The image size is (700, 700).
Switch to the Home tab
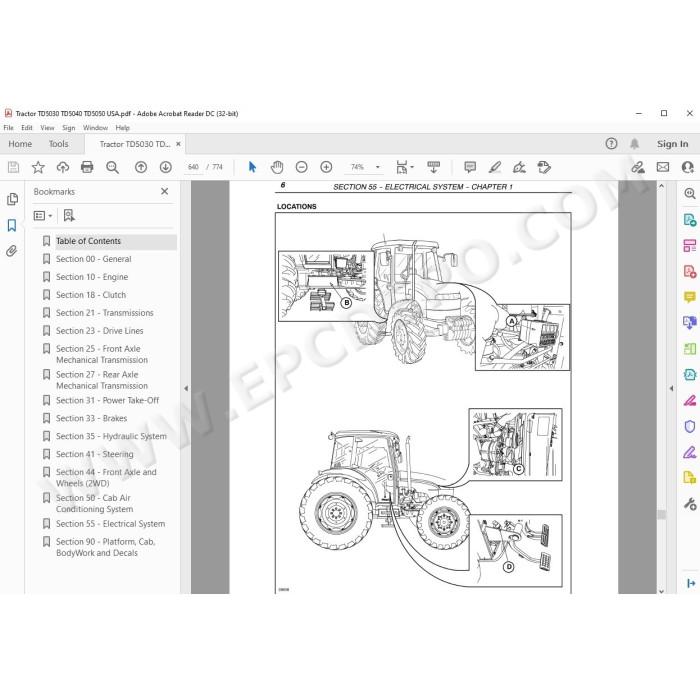click(20, 144)
